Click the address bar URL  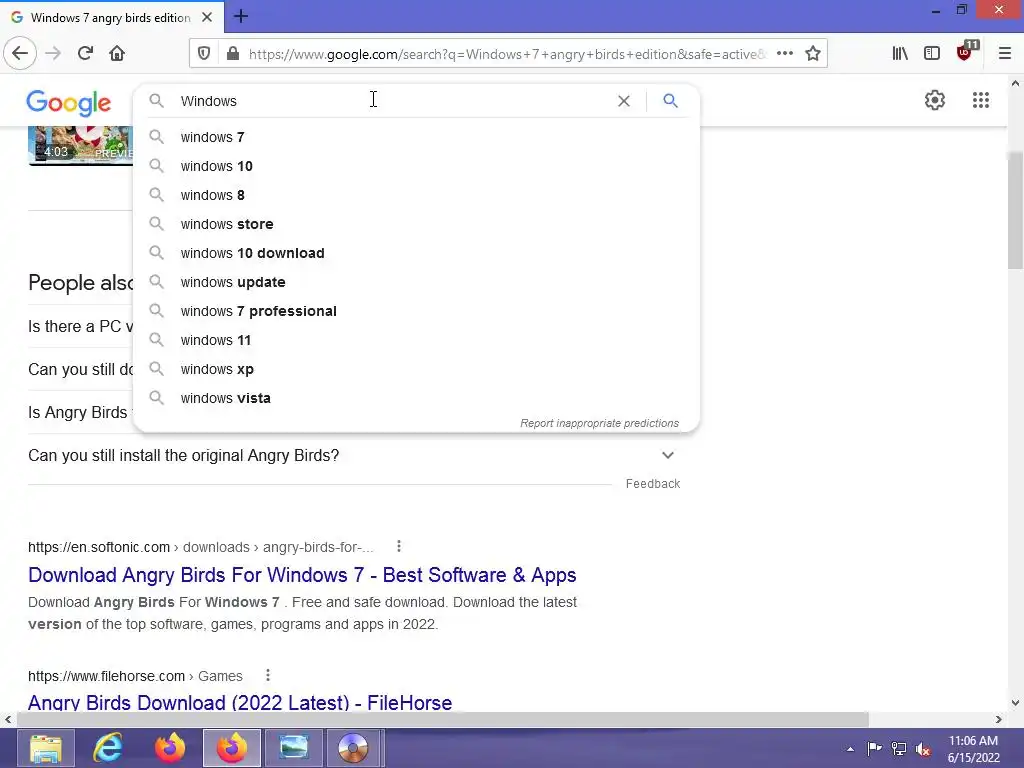point(506,54)
